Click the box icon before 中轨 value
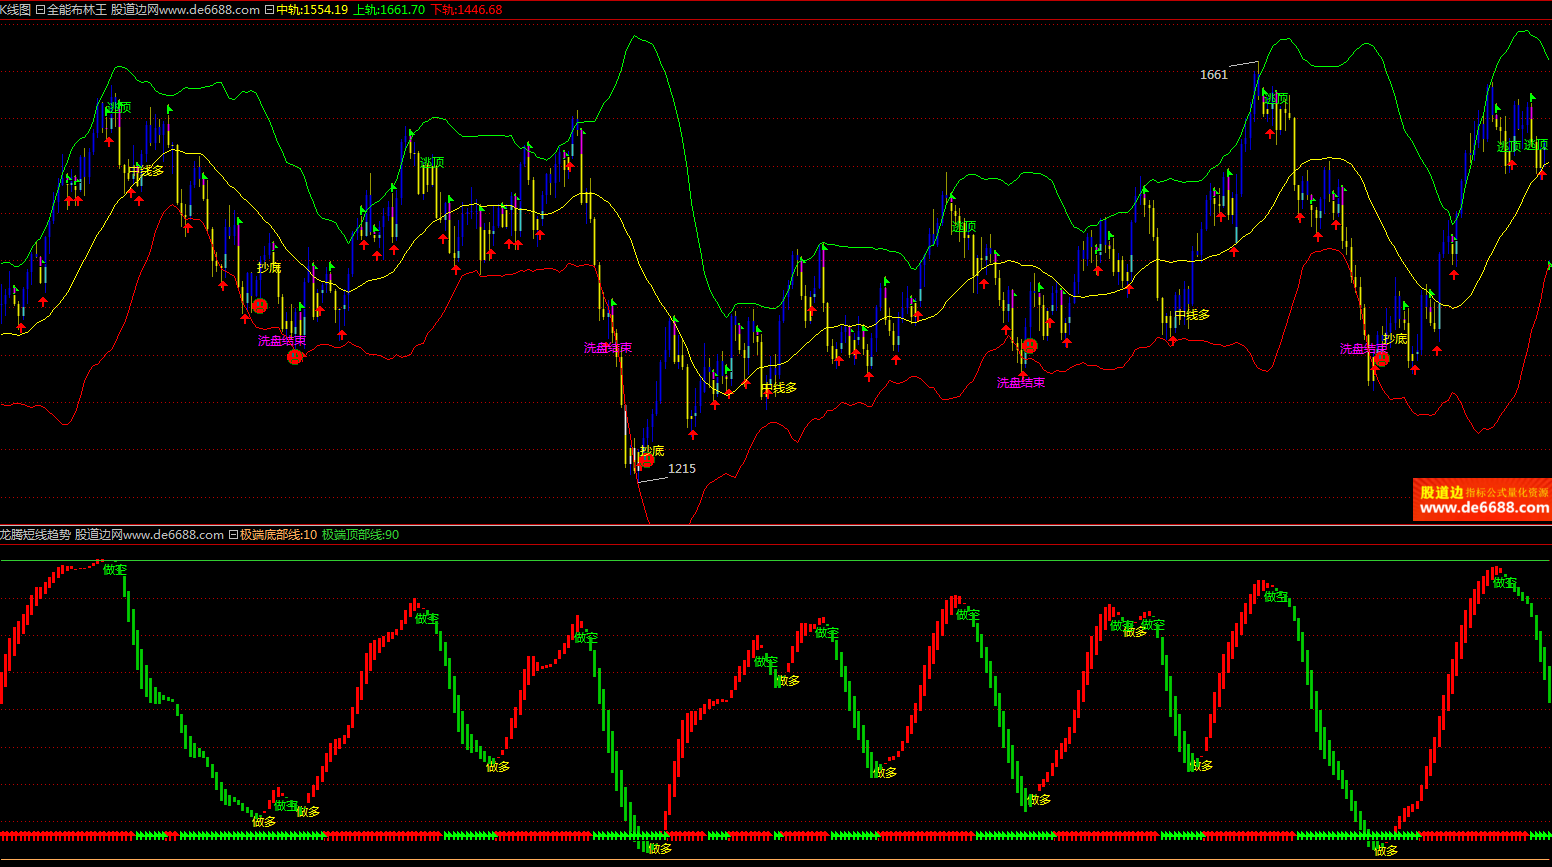The width and height of the screenshot is (1552, 867). (269, 9)
